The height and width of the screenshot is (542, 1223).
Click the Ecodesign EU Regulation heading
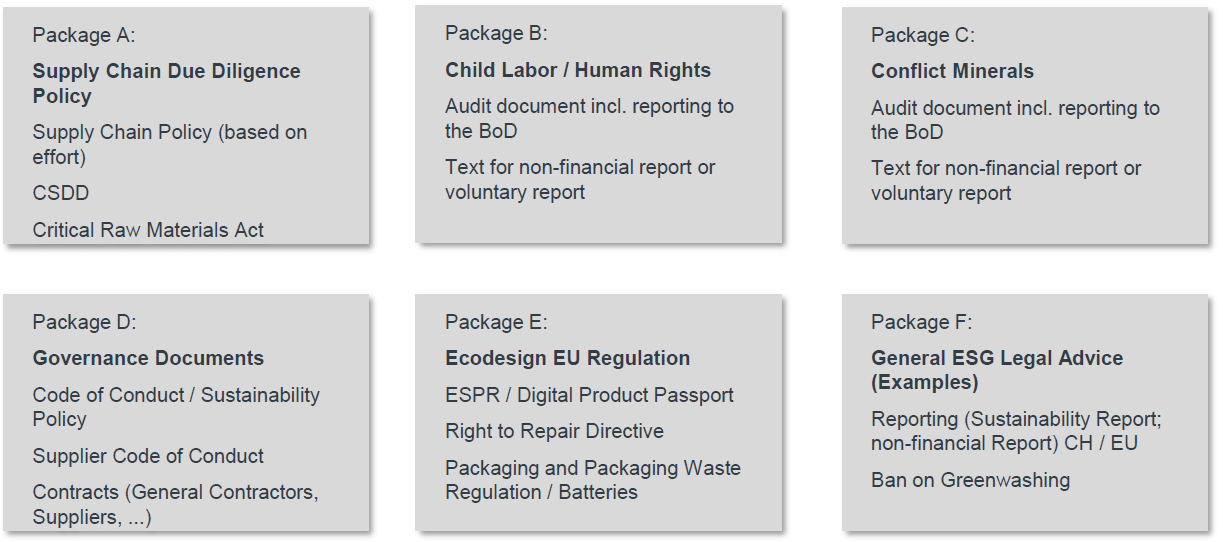point(568,358)
